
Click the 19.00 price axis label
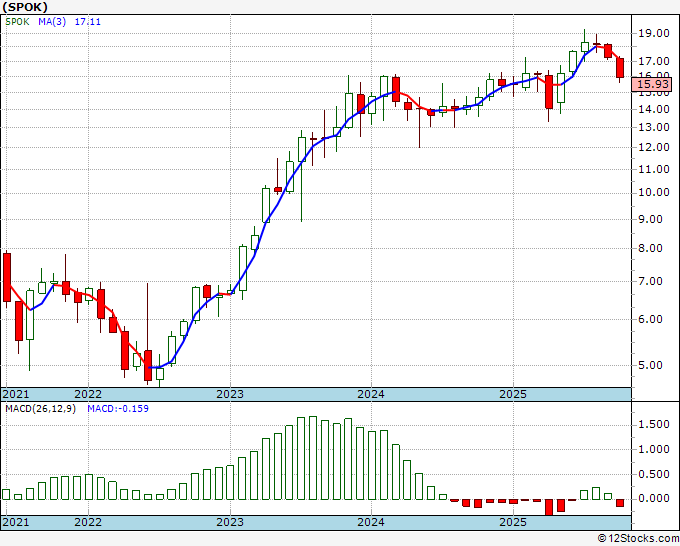654,33
